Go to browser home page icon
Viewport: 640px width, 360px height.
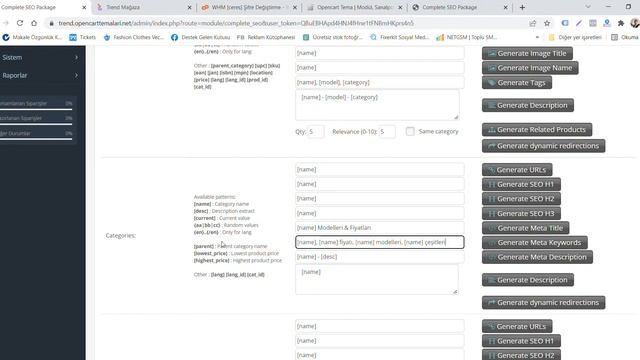point(34,23)
